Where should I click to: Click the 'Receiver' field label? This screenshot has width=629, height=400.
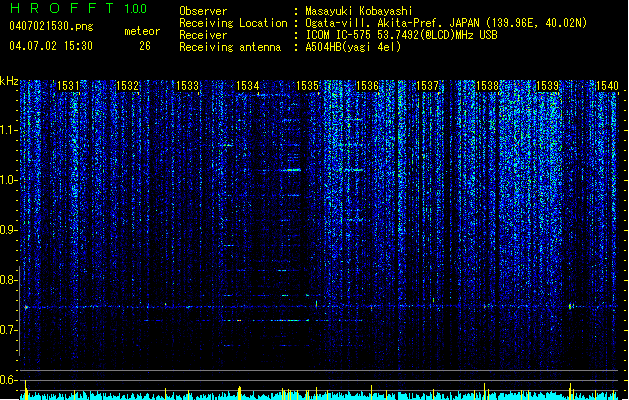[x=203, y=35]
